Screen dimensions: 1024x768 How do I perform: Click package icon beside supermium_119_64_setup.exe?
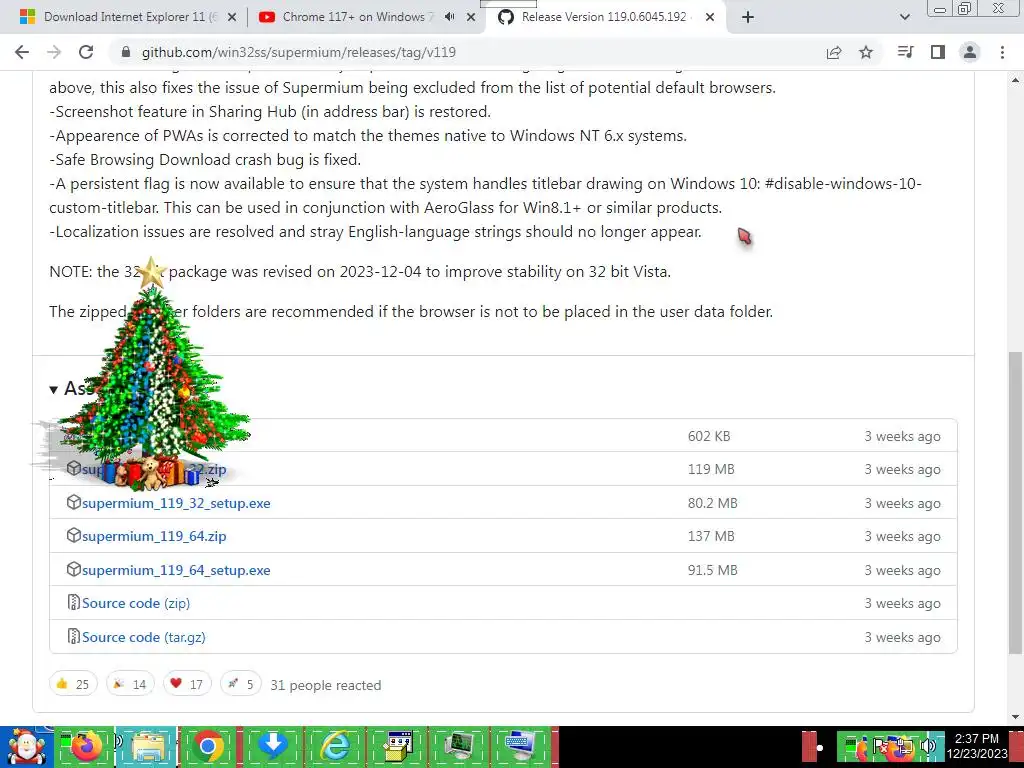tap(74, 569)
